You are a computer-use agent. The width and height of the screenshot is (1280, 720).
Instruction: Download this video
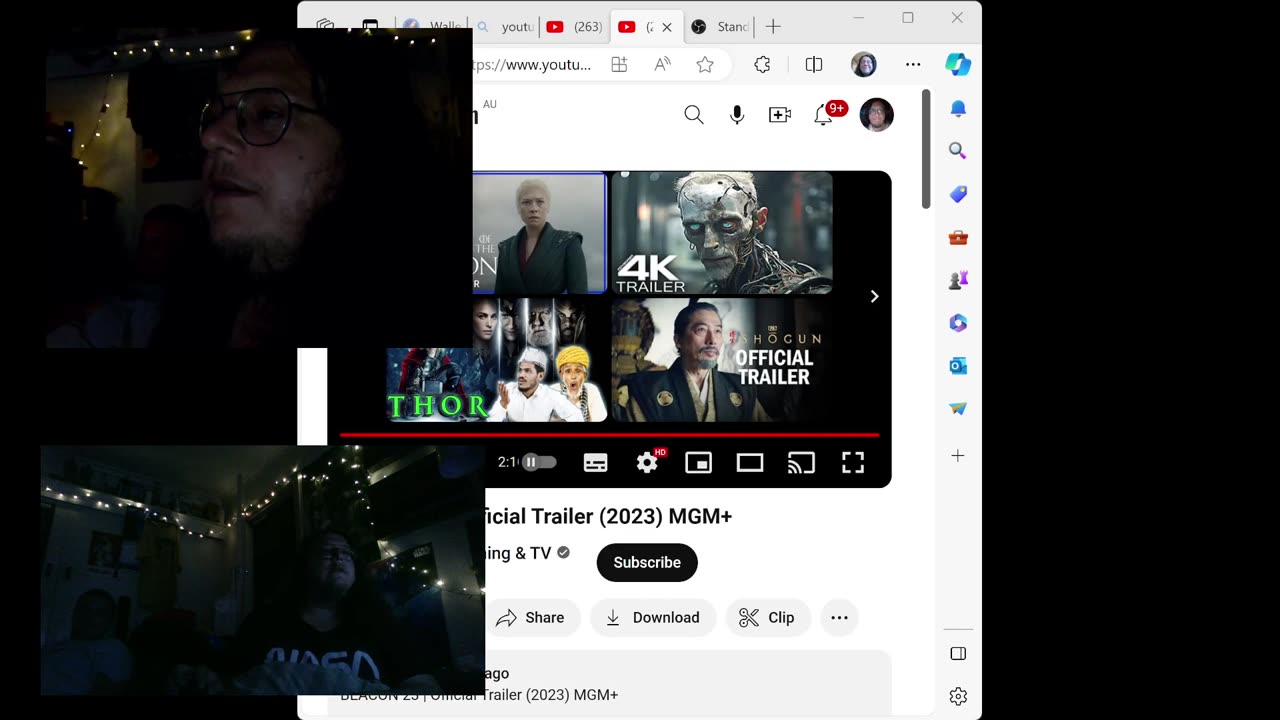[653, 618]
